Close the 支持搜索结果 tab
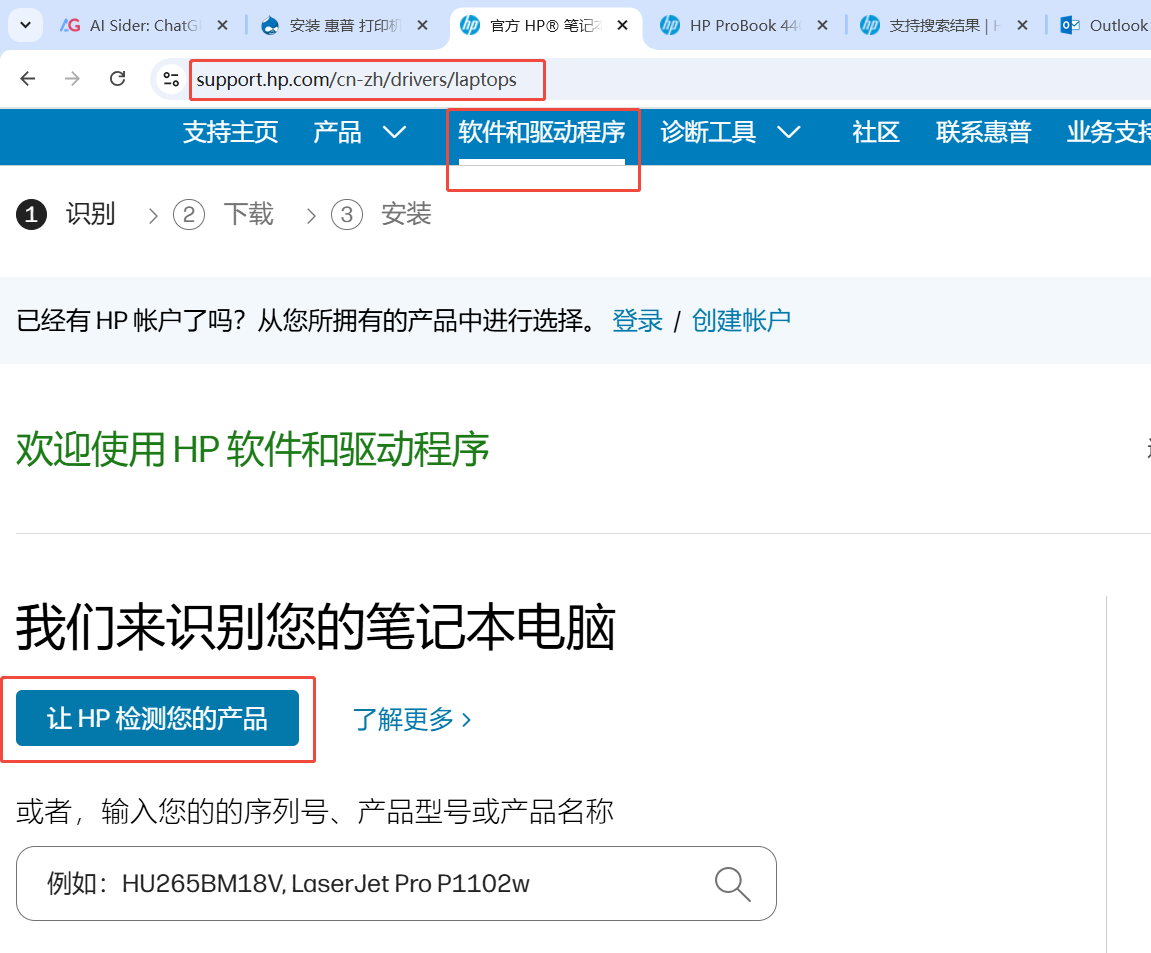 (1022, 26)
